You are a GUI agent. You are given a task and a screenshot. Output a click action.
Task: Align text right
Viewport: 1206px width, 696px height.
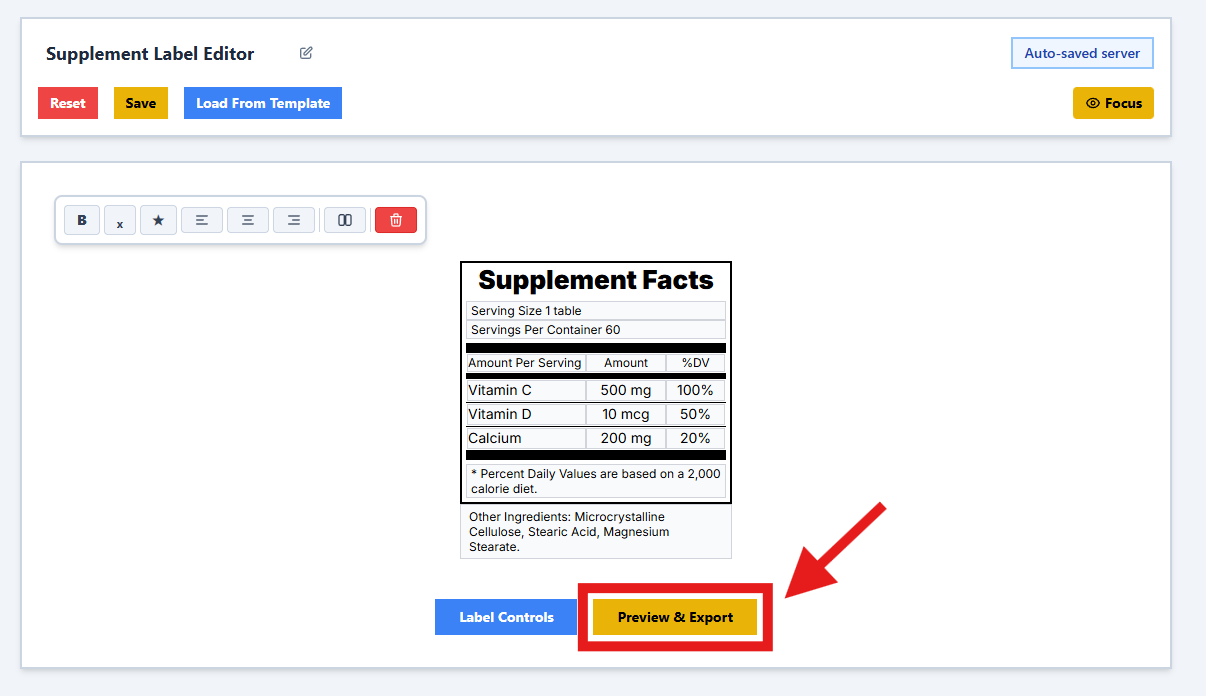[294, 220]
